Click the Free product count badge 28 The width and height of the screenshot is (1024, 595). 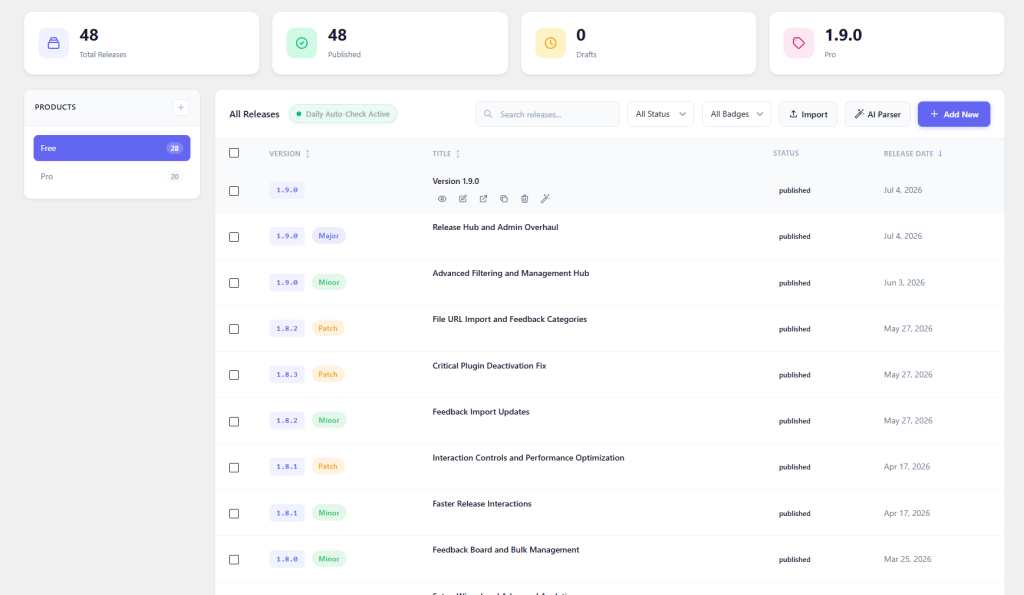174,148
